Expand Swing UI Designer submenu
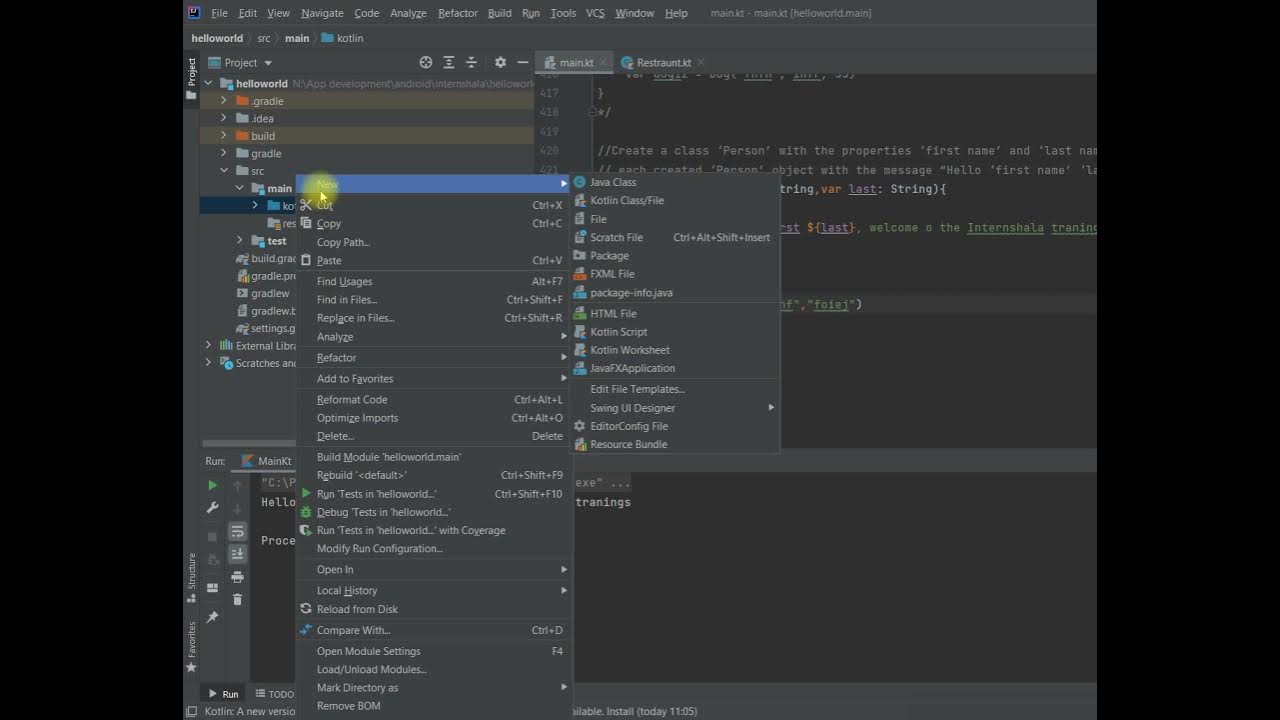 pos(675,408)
